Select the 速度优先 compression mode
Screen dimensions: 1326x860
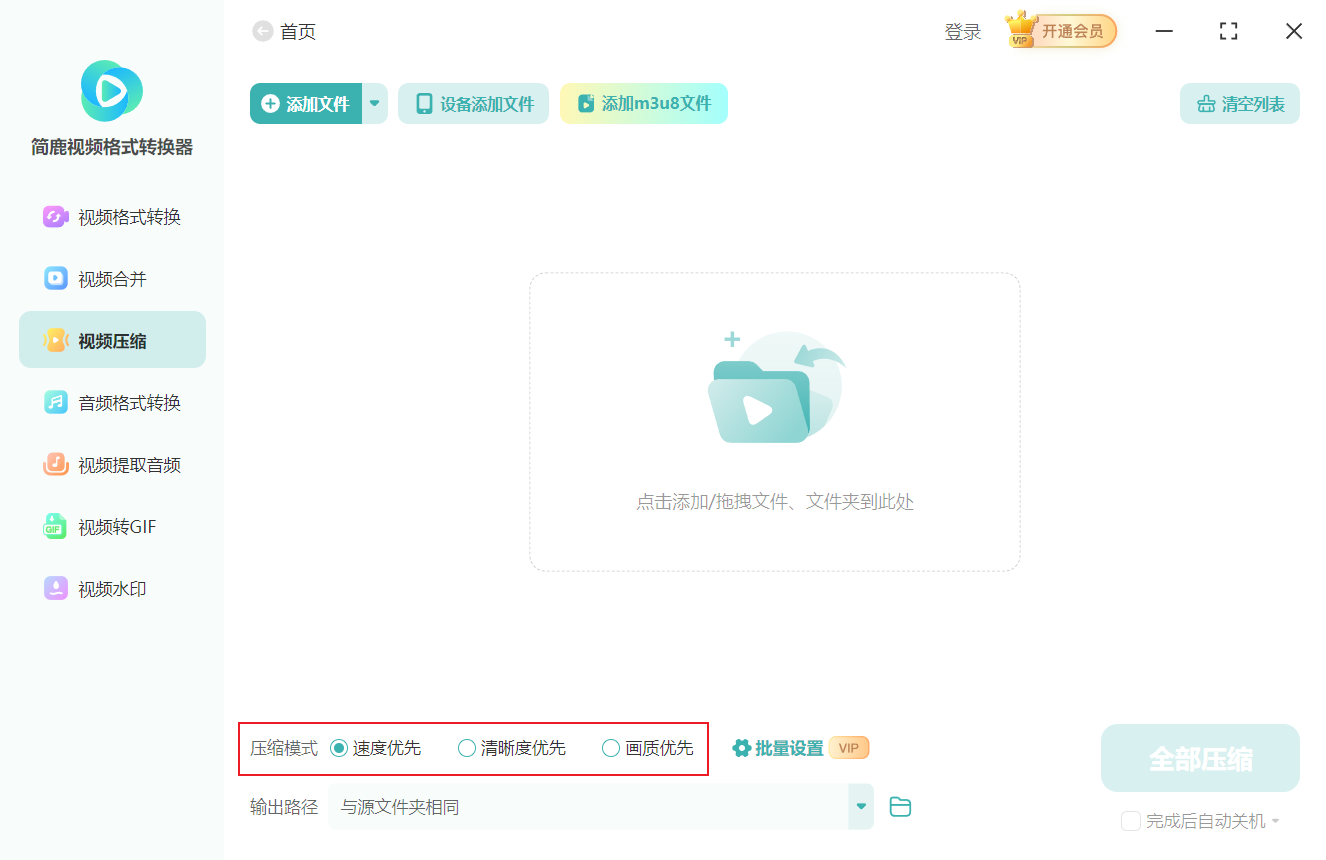click(x=339, y=747)
